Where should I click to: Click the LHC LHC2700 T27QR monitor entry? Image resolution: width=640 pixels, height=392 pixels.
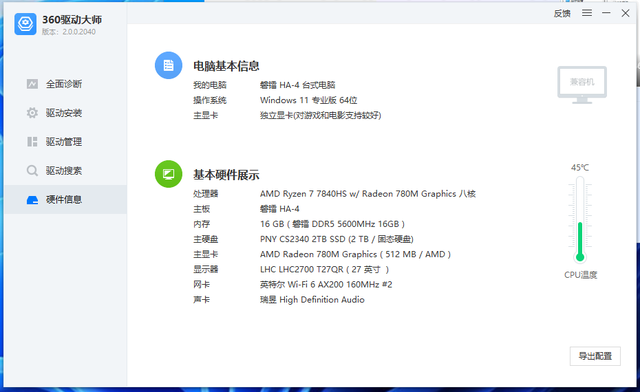pyautogui.click(x=324, y=269)
